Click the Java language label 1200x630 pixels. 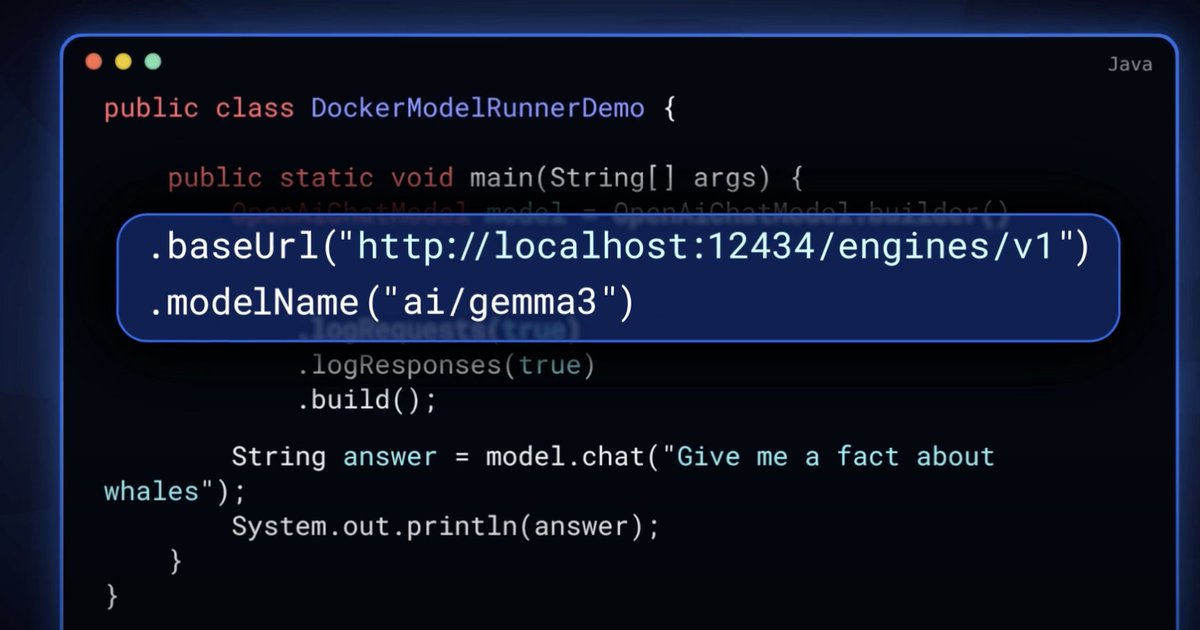click(1130, 65)
